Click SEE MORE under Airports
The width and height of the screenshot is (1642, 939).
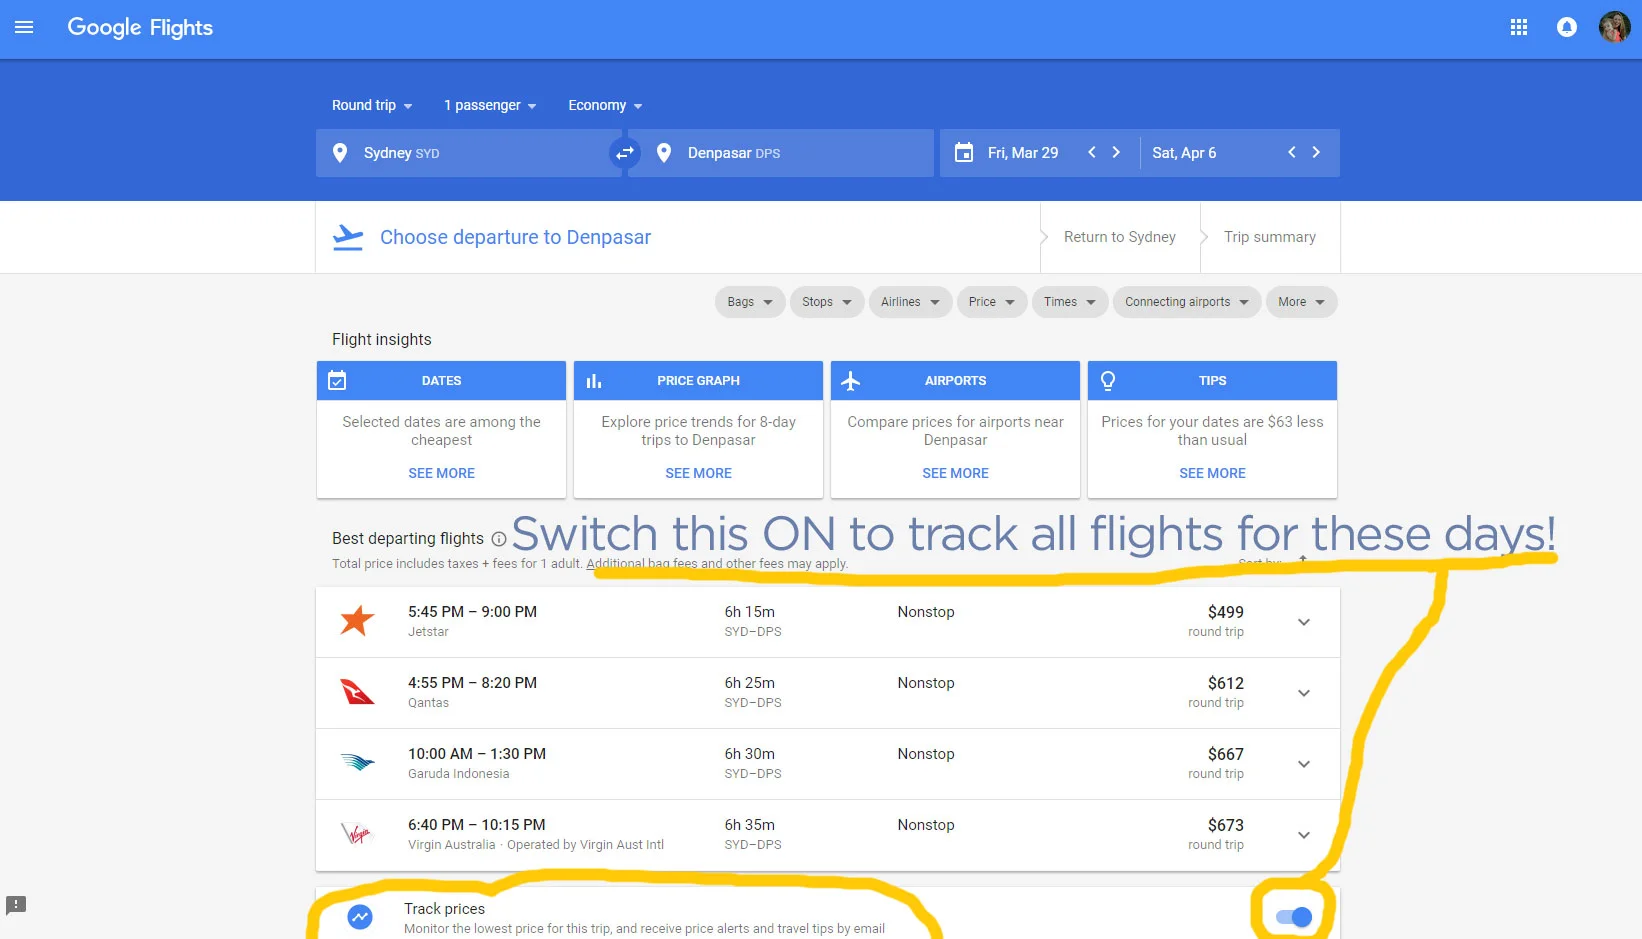point(955,473)
